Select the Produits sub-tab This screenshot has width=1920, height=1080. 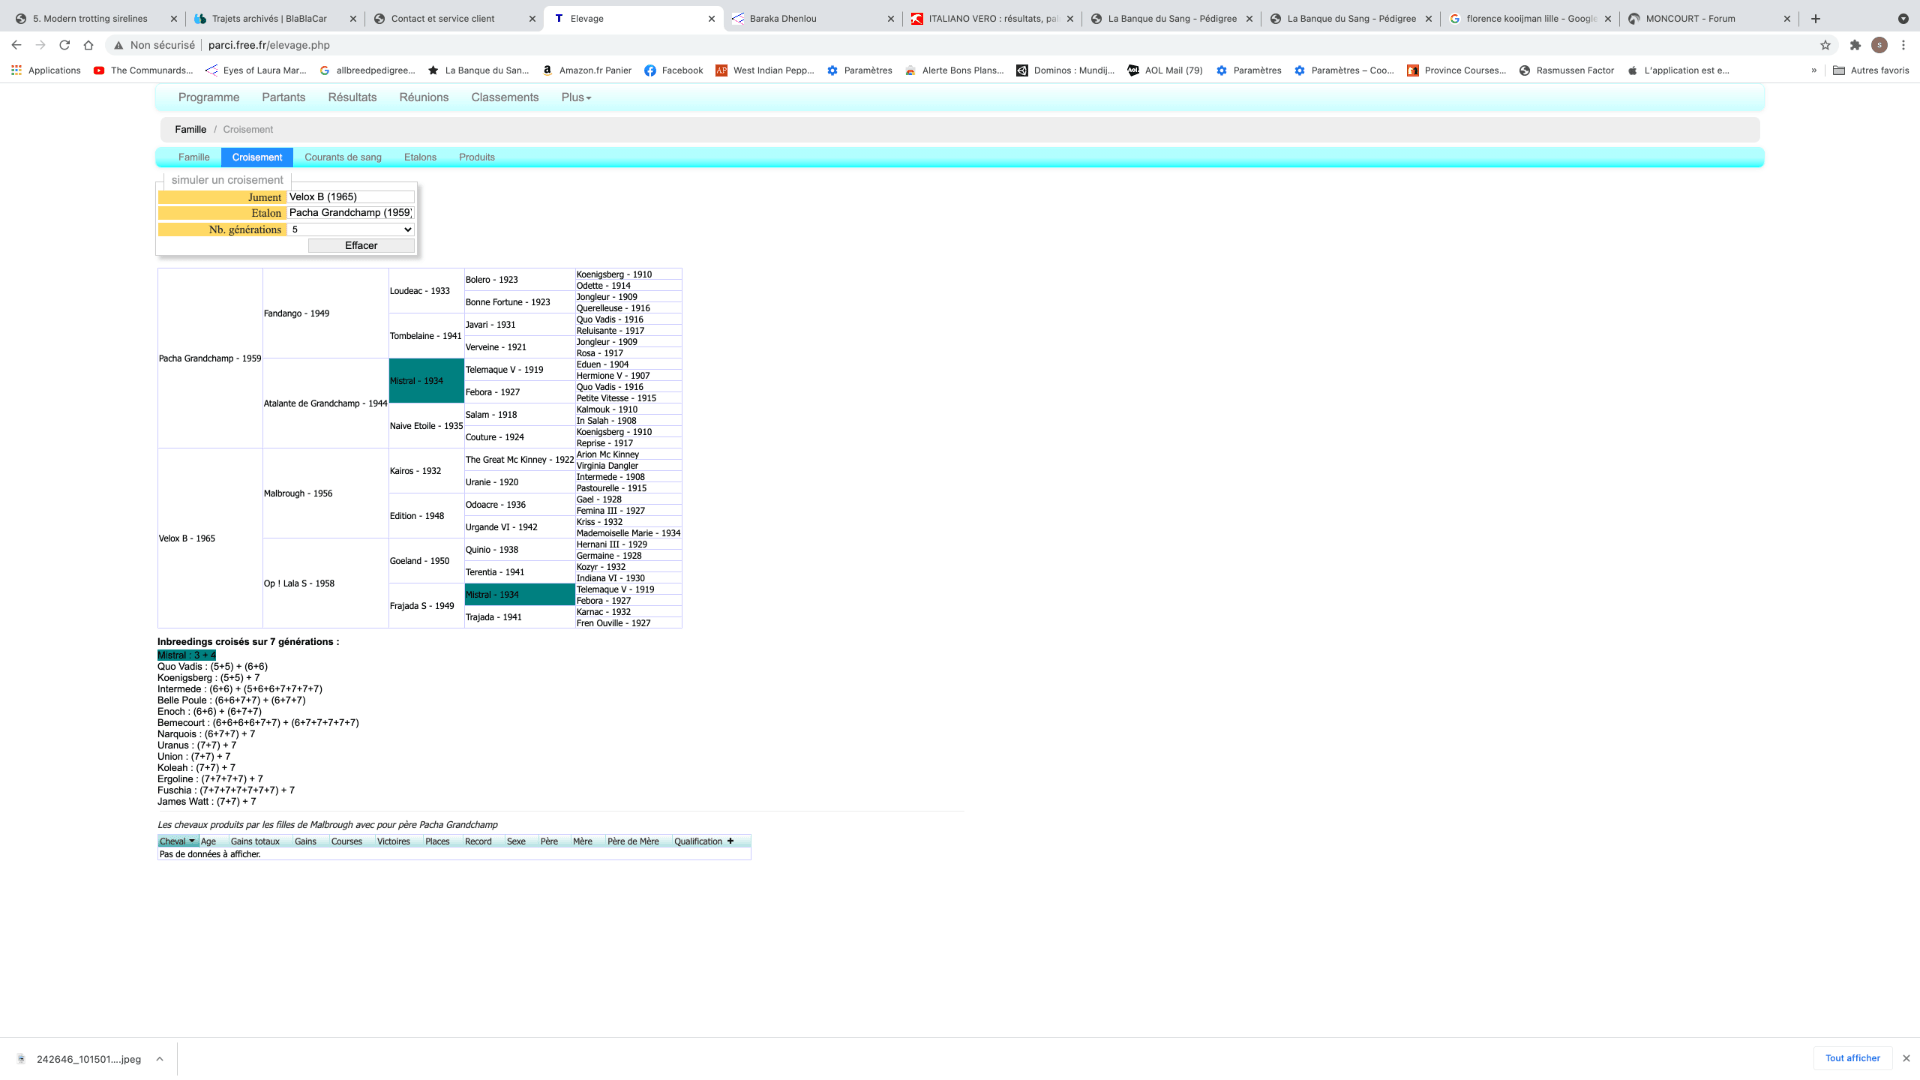click(x=477, y=157)
